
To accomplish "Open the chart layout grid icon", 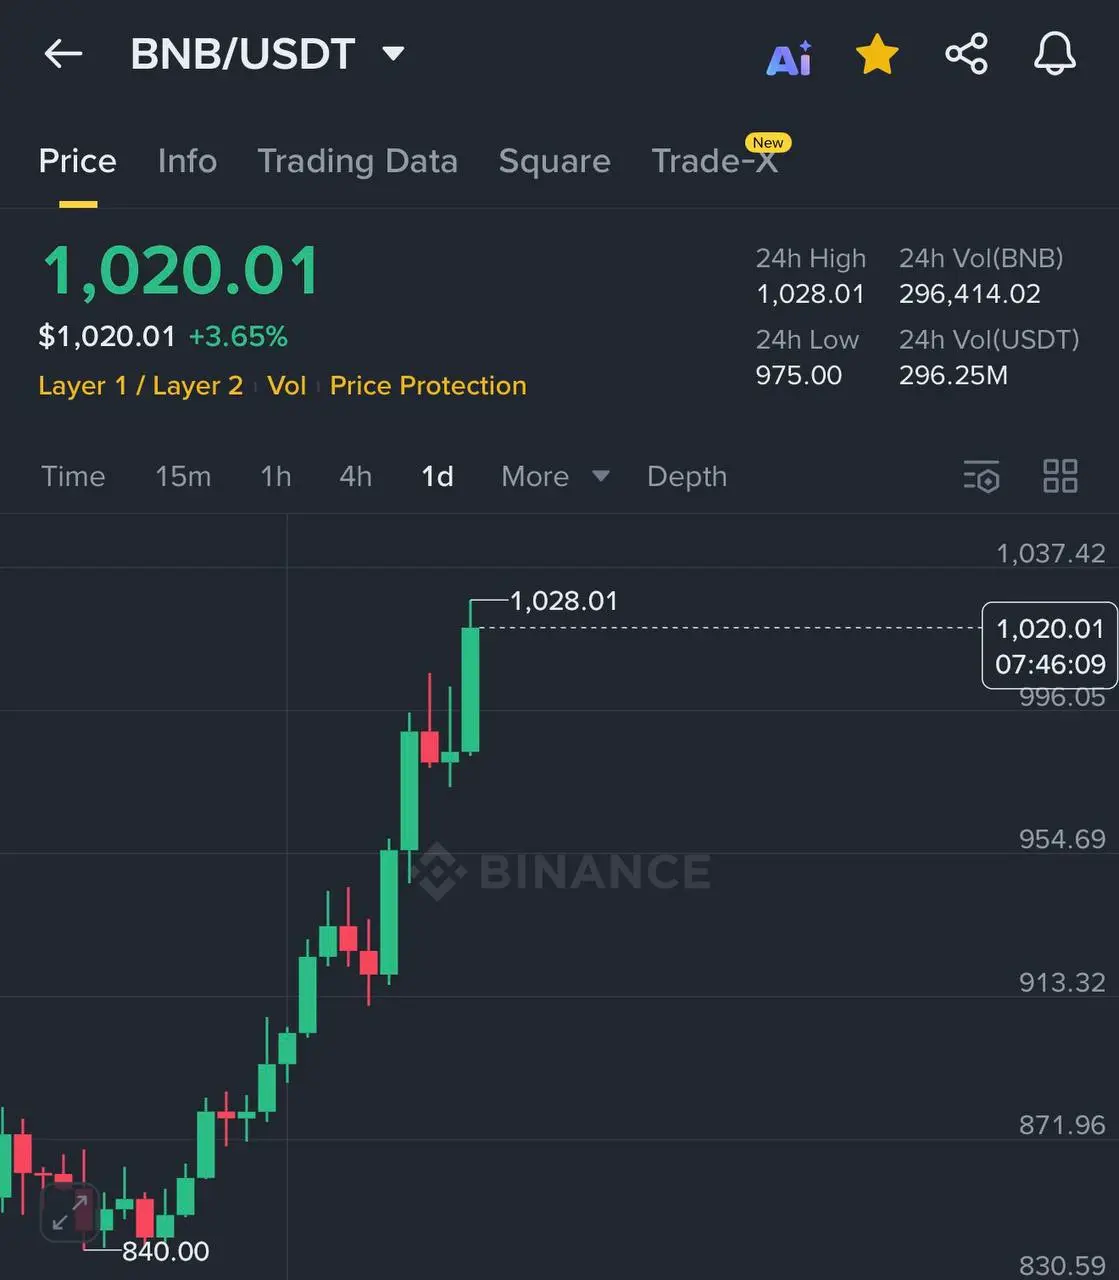I will point(1060,476).
